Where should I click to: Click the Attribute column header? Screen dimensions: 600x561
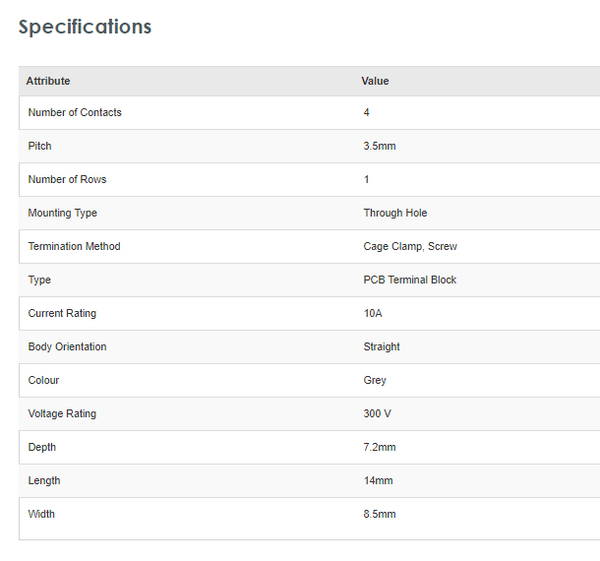pos(48,81)
